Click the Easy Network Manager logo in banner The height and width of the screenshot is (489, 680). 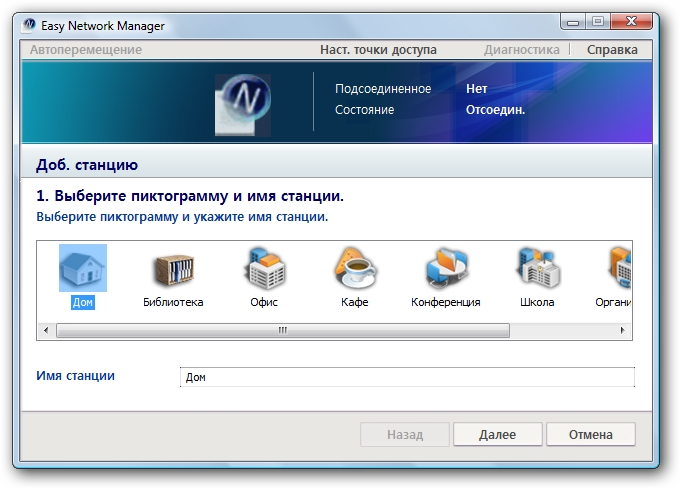[x=243, y=104]
